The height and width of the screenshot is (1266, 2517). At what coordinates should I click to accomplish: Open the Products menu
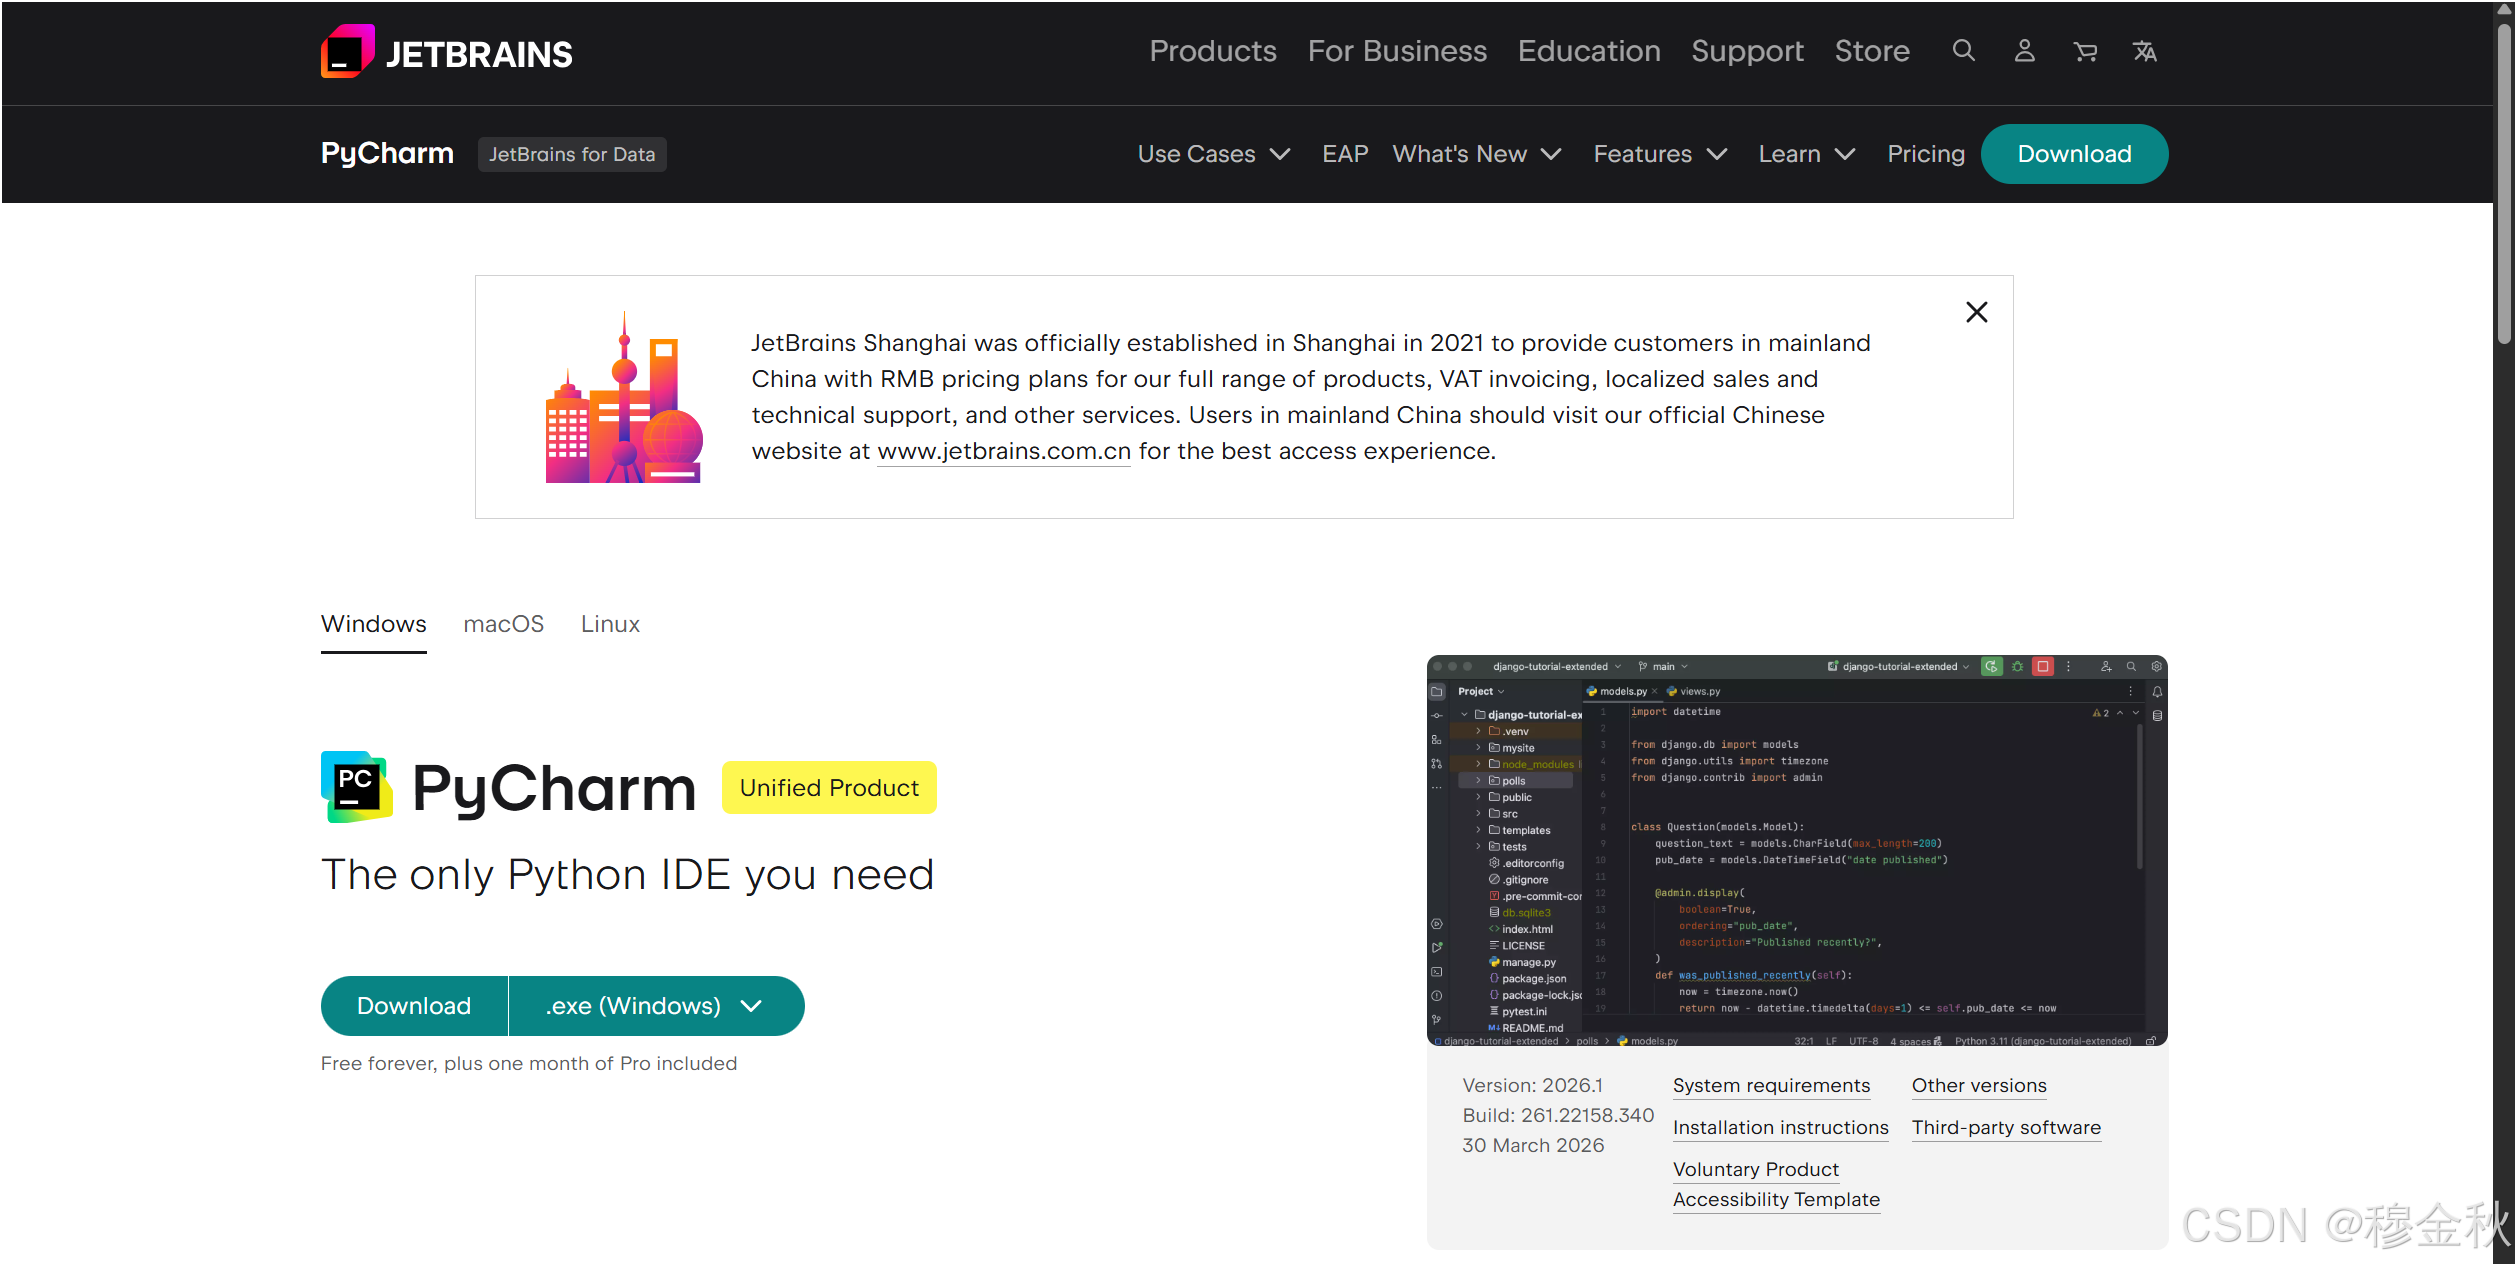[x=1212, y=51]
